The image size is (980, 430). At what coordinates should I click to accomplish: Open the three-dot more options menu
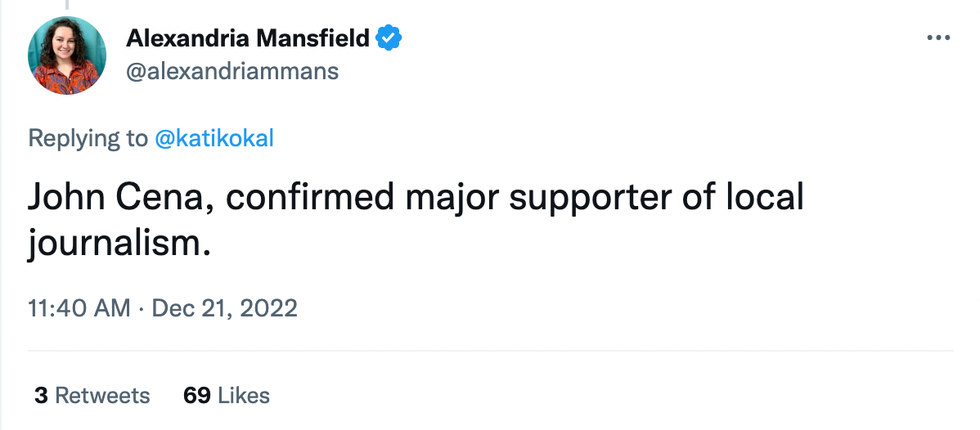938,38
